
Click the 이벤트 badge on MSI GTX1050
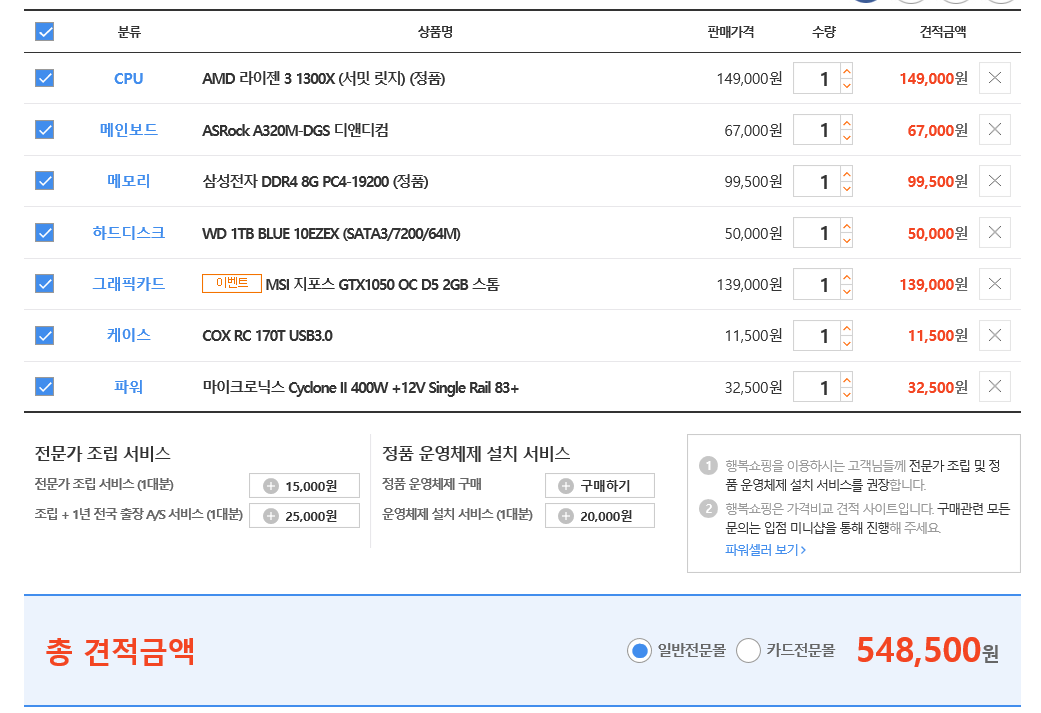click(232, 284)
